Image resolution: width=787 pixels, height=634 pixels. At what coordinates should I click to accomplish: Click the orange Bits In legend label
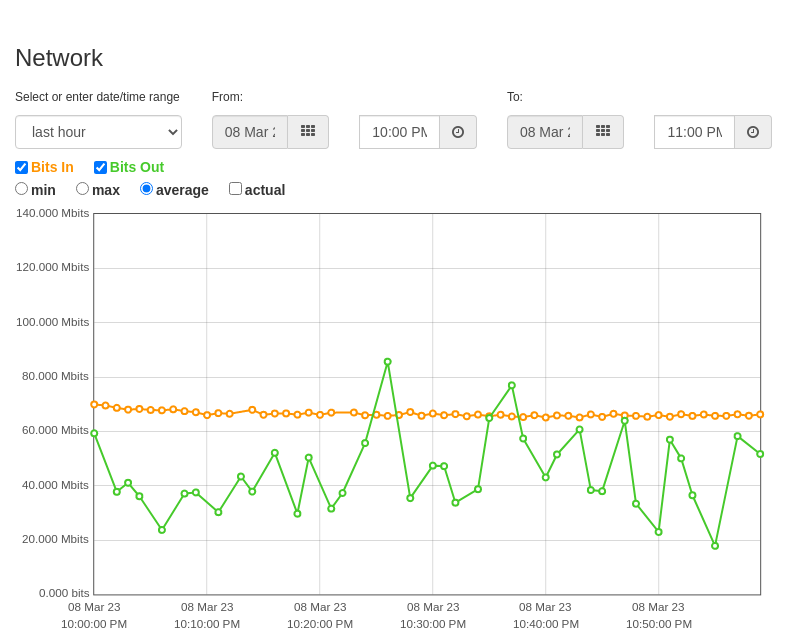(52, 167)
